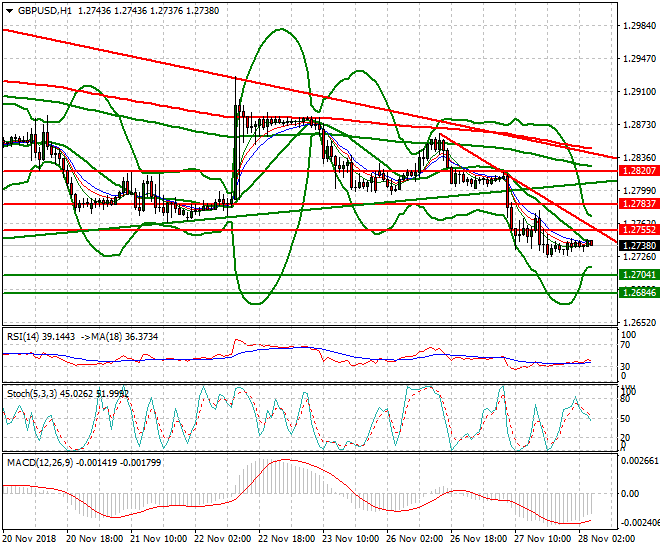Click the 26 Nov 18:00 time axis label
660x550 pixels.
pos(479,539)
